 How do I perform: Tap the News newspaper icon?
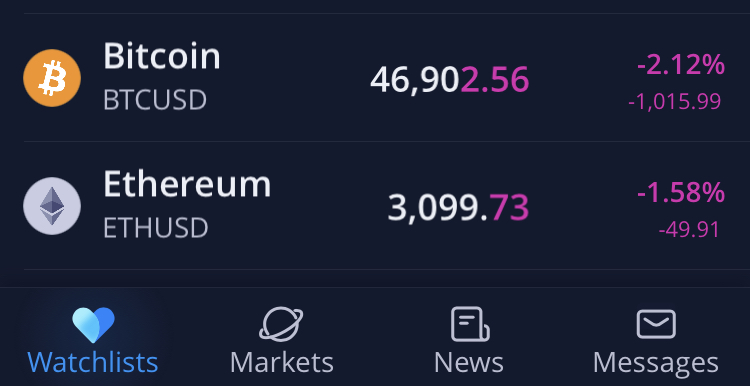[x=469, y=324]
